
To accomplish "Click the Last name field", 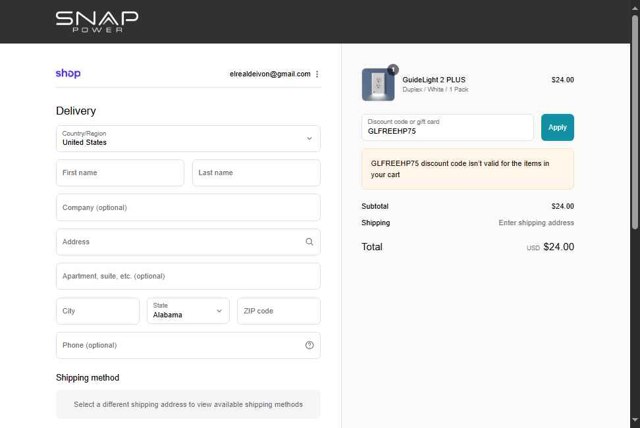I will [x=256, y=173].
